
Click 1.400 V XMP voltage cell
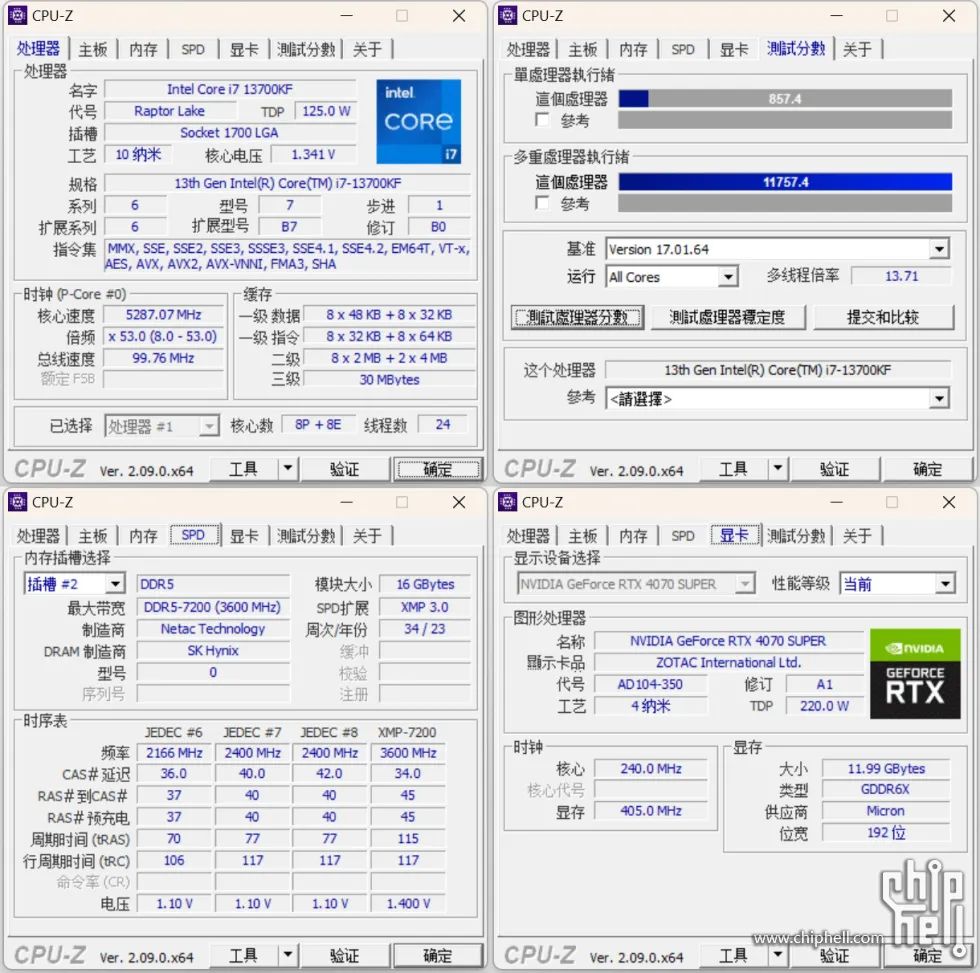click(408, 904)
